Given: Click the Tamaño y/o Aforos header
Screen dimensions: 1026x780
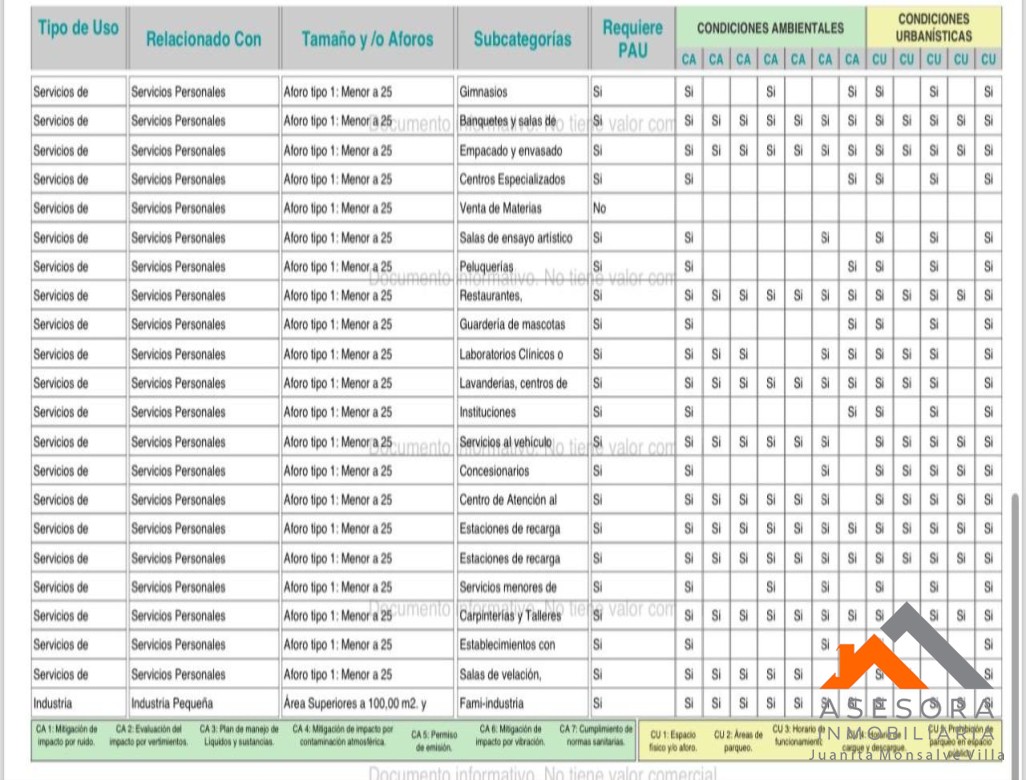Looking at the screenshot, I should (367, 39).
